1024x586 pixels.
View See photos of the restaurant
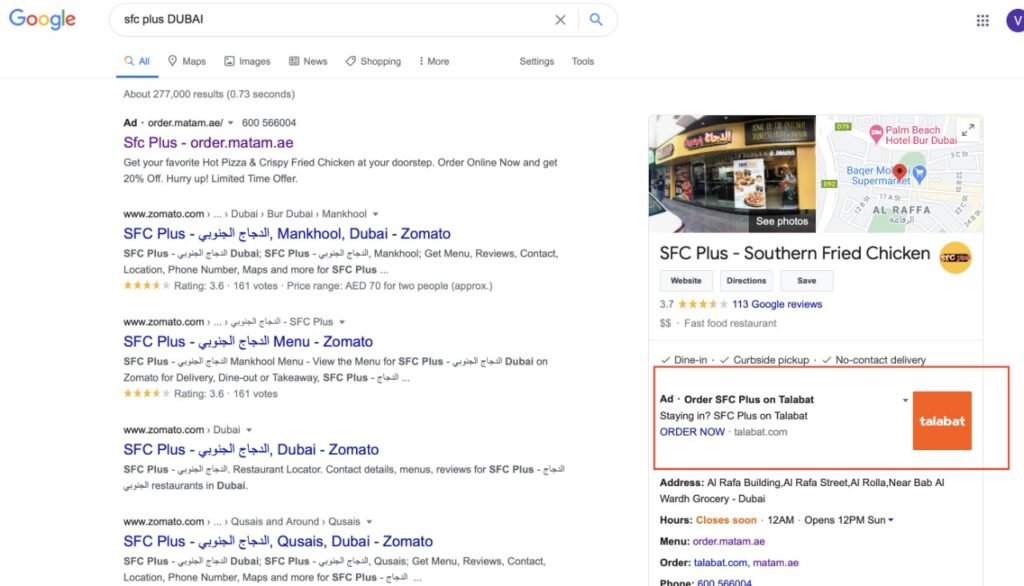pyautogui.click(x=782, y=221)
